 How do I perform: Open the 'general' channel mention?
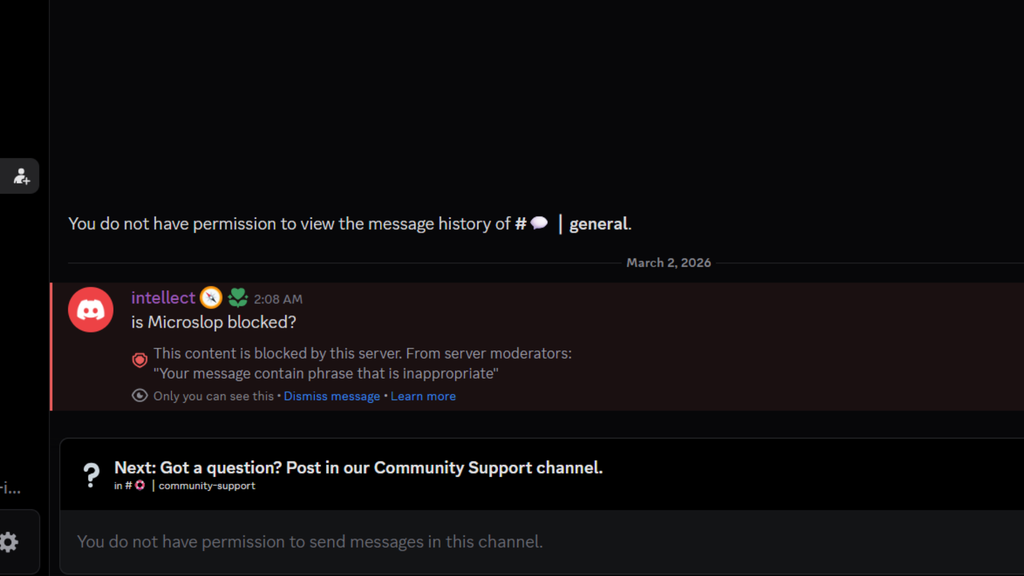pos(598,224)
